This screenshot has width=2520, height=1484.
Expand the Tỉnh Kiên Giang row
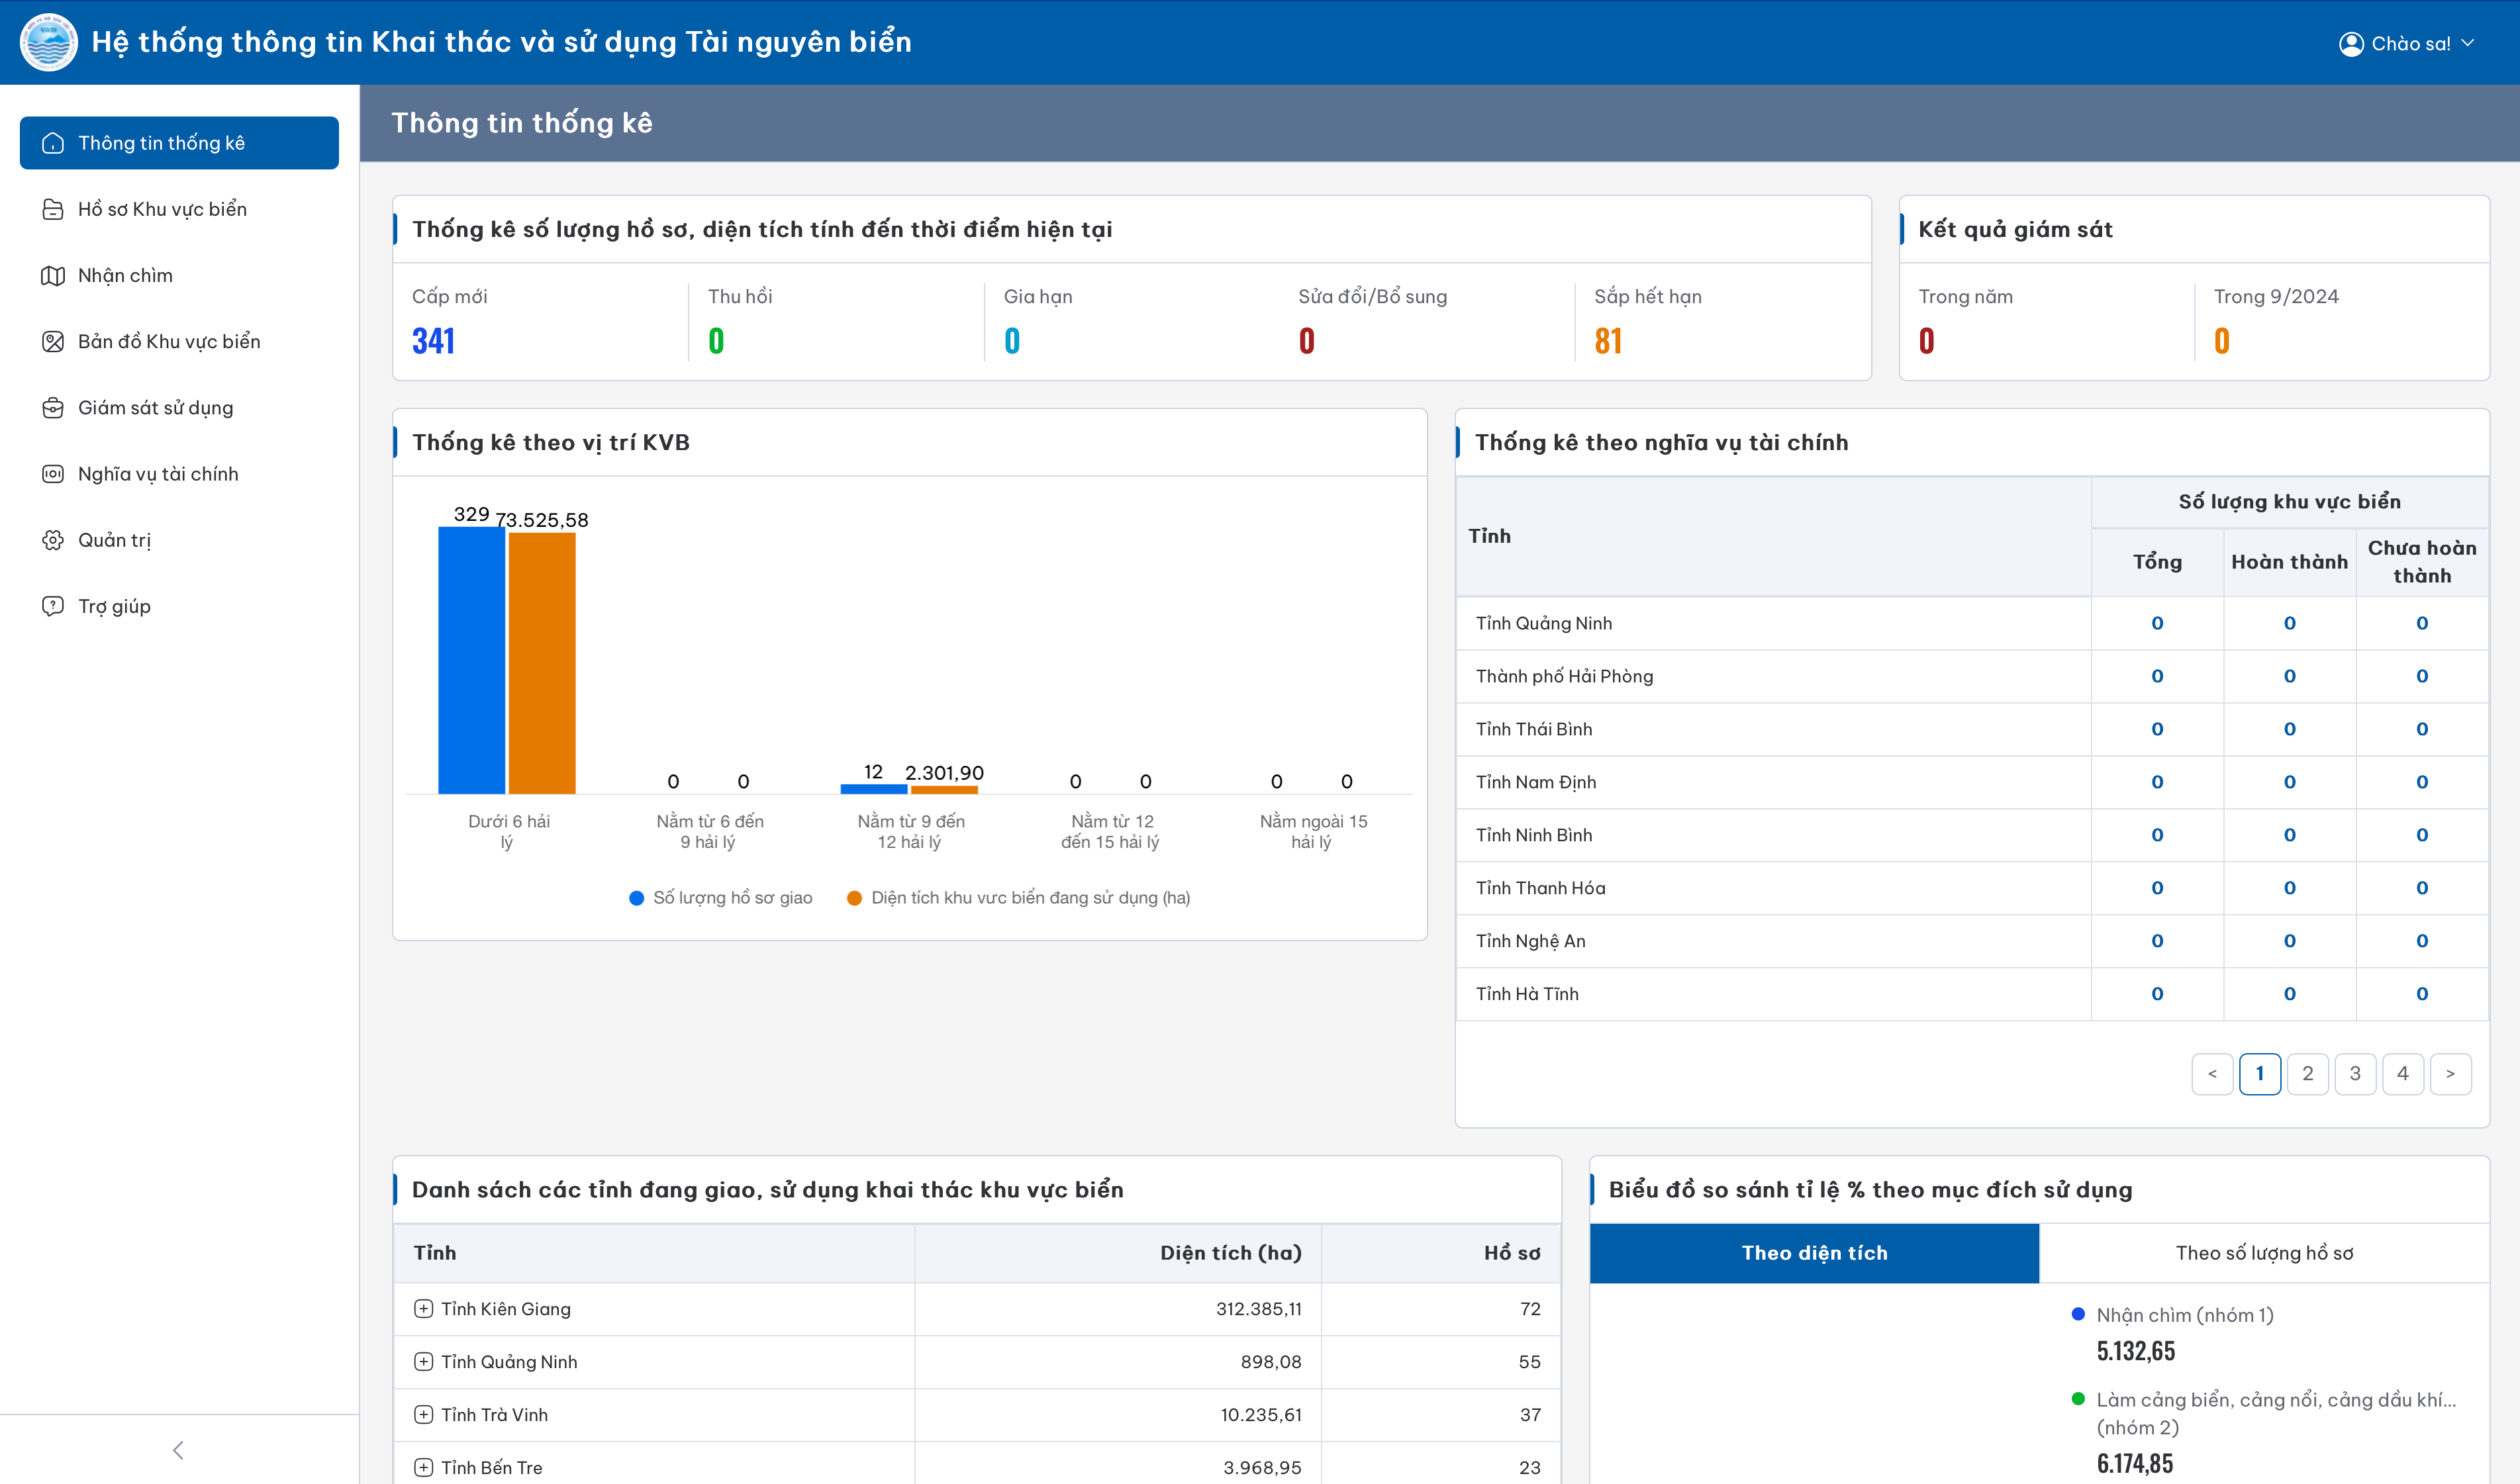[x=424, y=1309]
